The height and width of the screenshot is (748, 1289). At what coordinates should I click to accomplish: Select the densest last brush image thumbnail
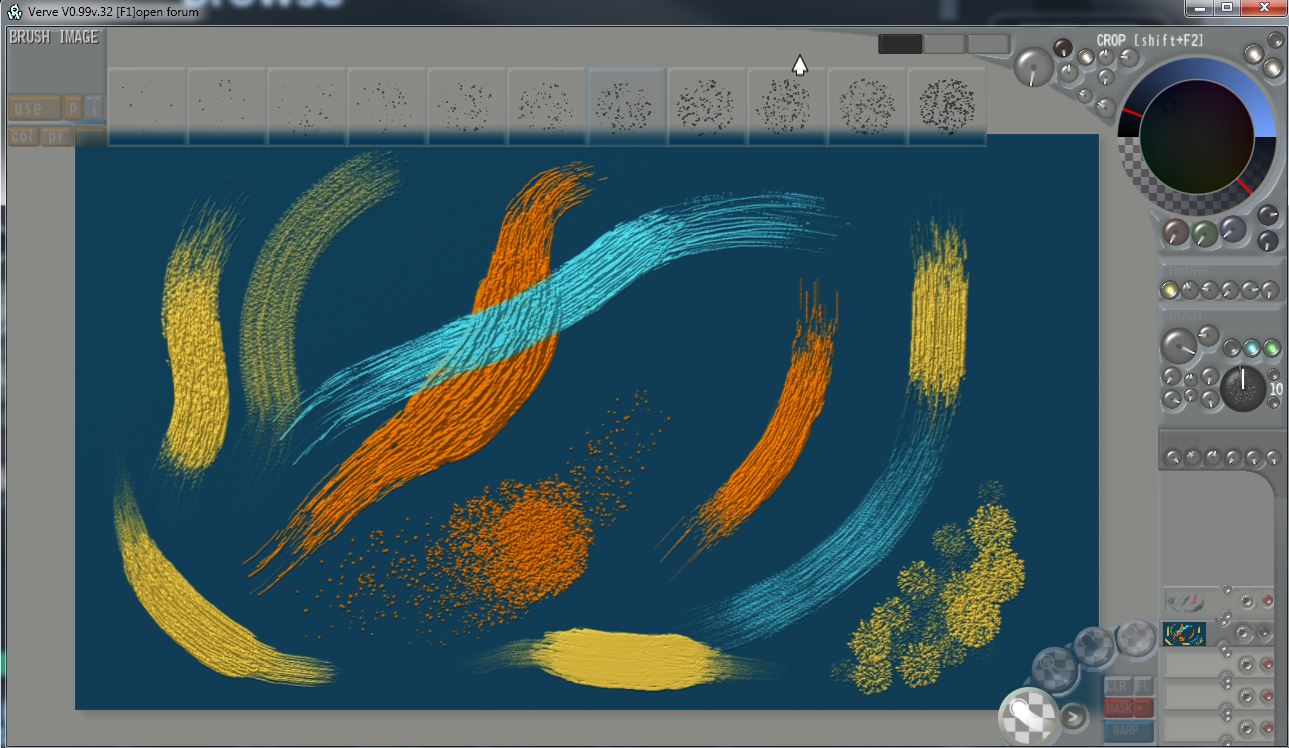[946, 106]
